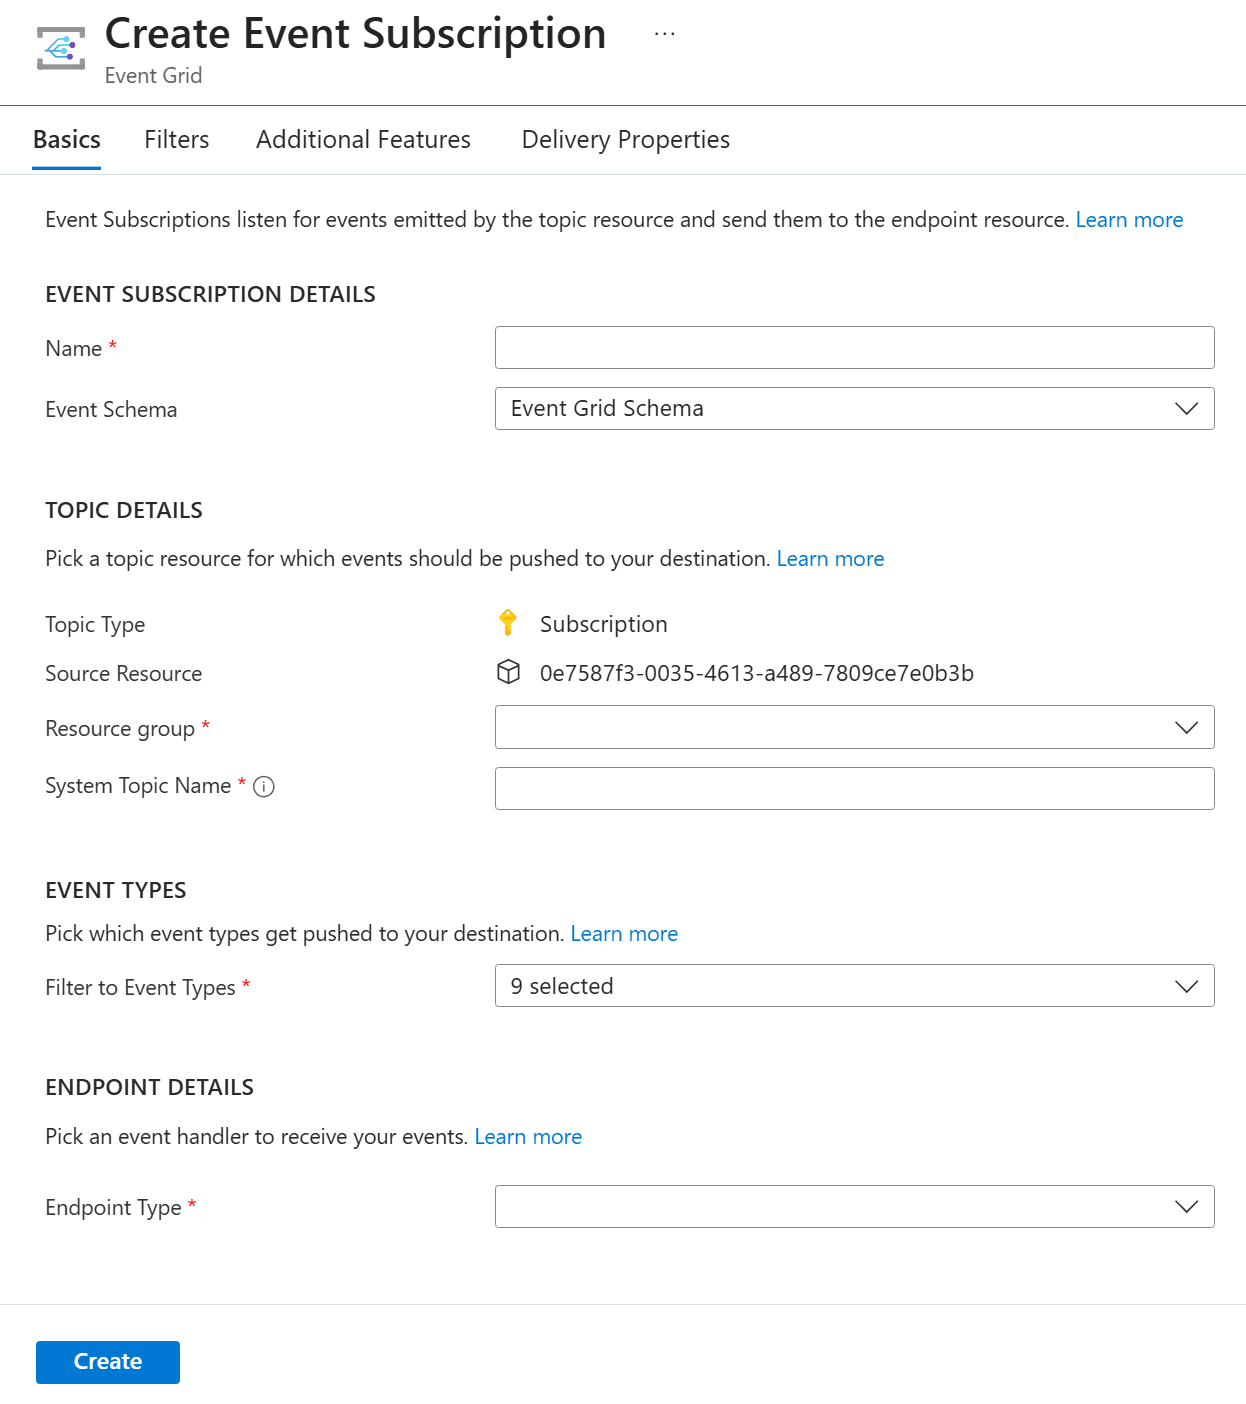Click the System Topic Name info icon
The height and width of the screenshot is (1404, 1246).
[264, 787]
